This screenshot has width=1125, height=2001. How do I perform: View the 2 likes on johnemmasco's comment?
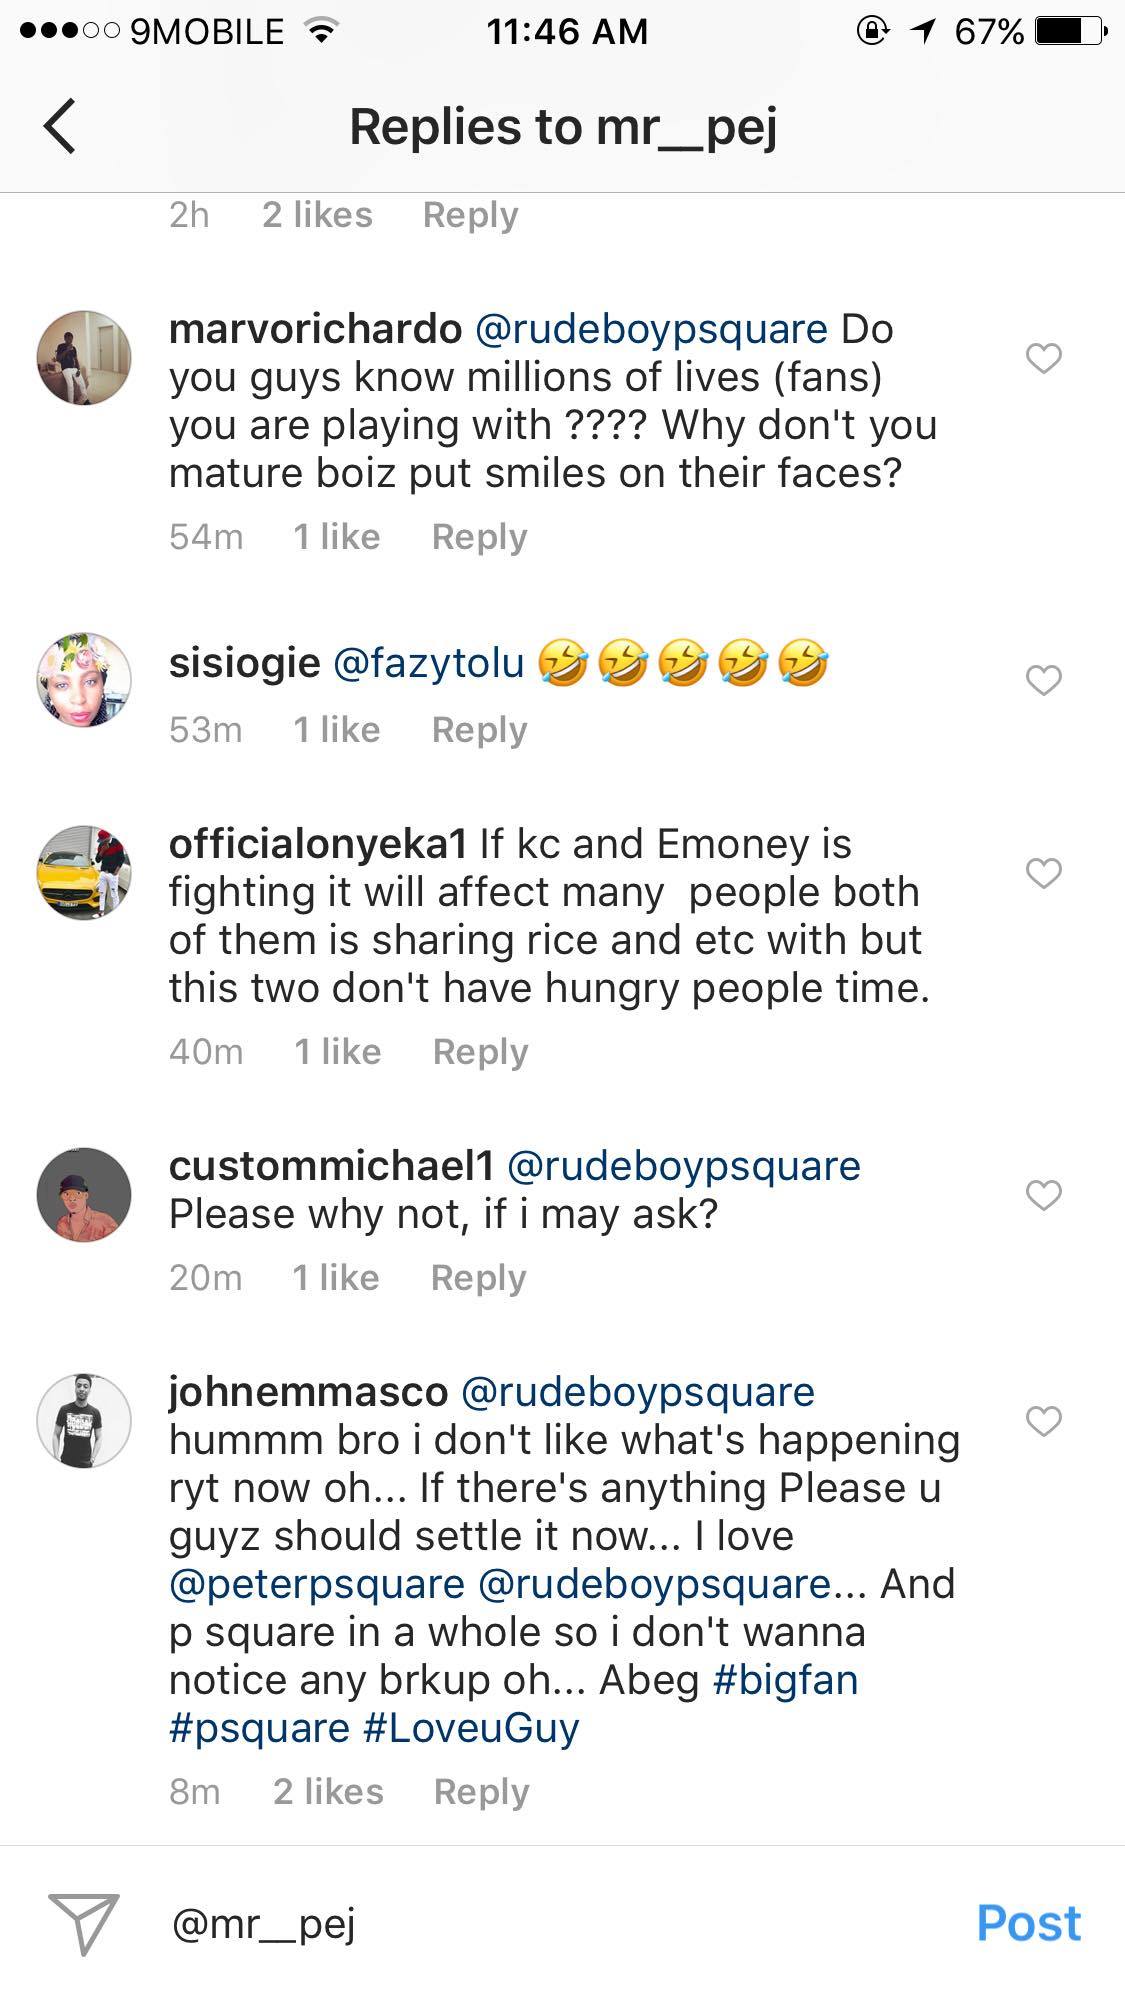click(x=328, y=1792)
